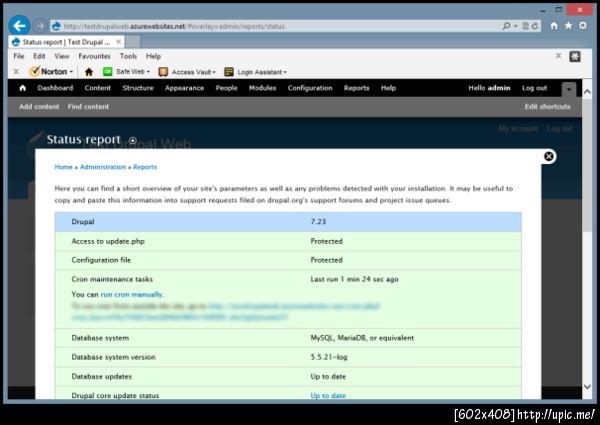600x425 pixels.
Task: Open the File menu
Action: point(18,56)
